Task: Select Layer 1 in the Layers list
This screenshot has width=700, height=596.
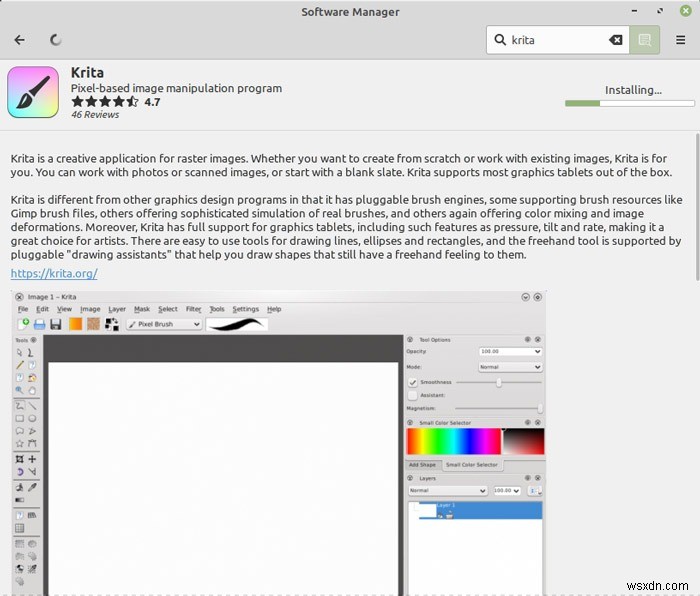Action: (475, 510)
